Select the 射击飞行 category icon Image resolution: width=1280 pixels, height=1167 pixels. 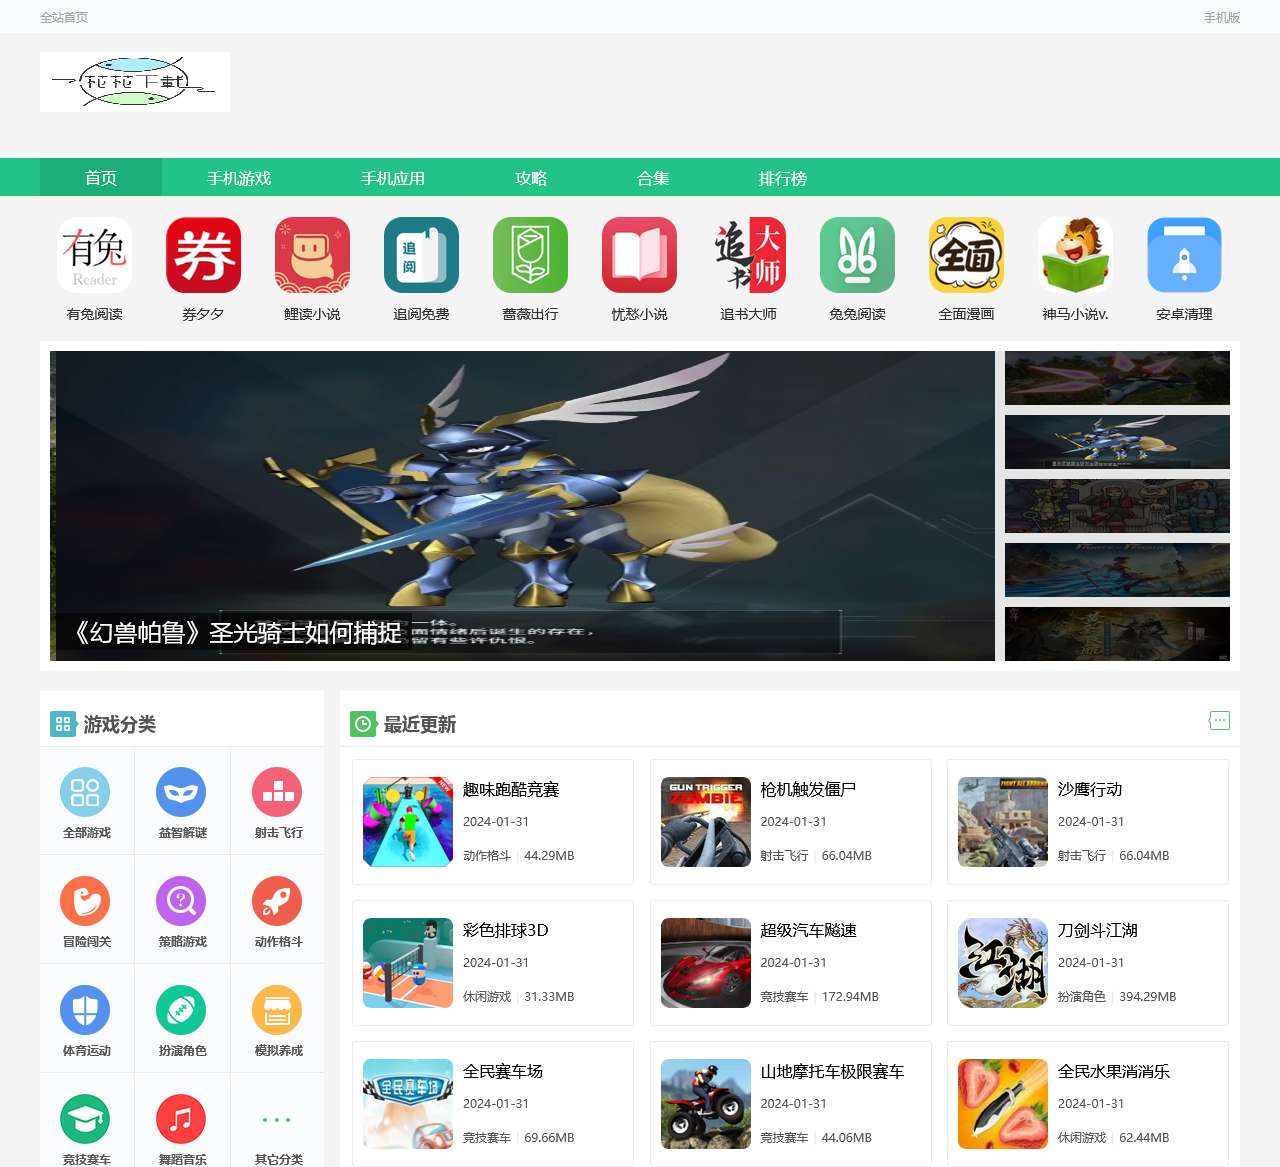(x=277, y=792)
